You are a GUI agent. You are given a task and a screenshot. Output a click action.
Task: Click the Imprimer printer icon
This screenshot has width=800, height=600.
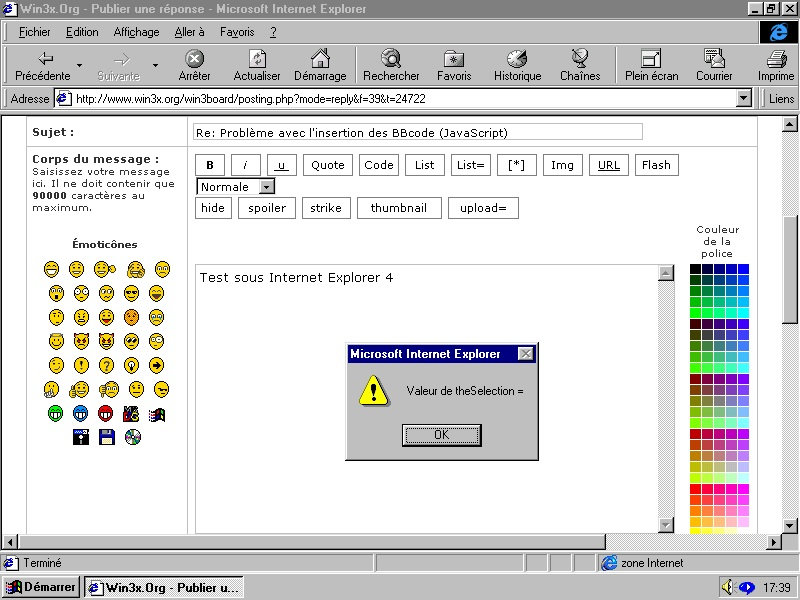(x=777, y=59)
